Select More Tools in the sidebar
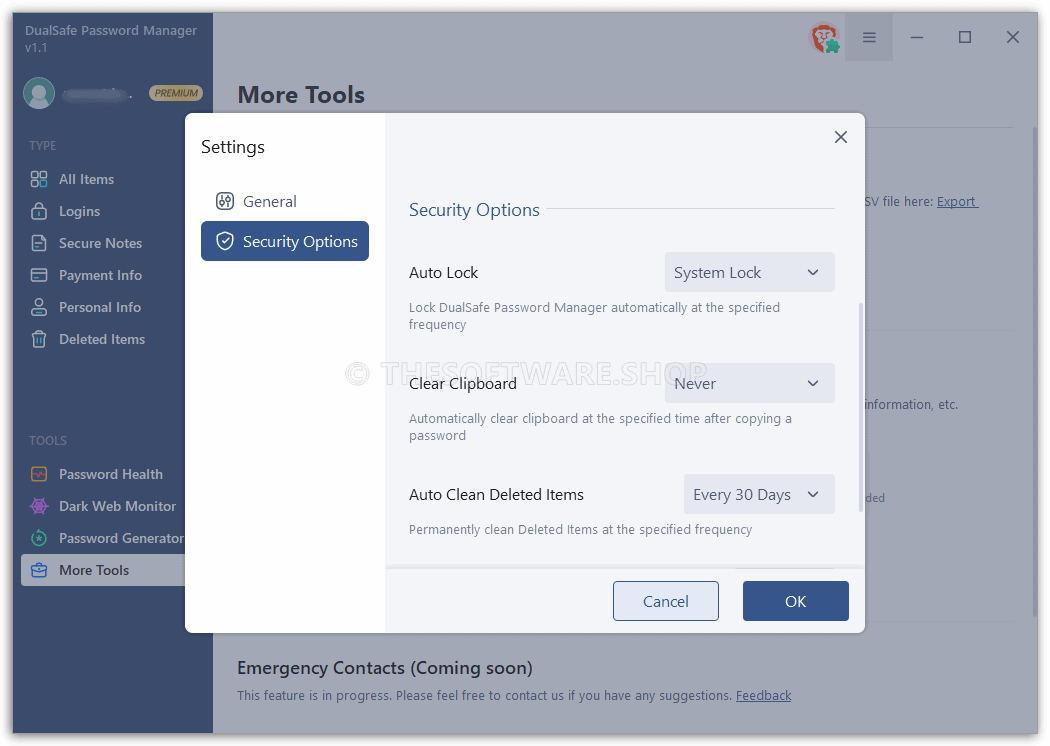 coord(103,570)
